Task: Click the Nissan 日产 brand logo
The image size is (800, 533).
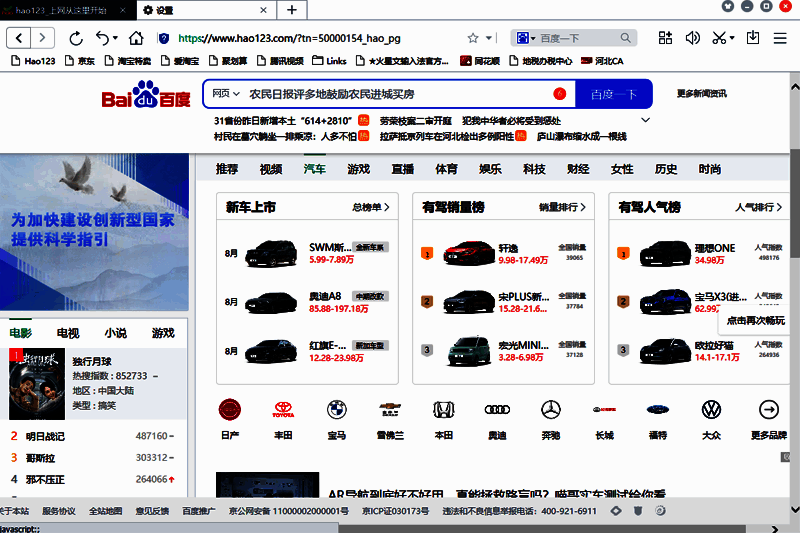Action: click(x=230, y=410)
